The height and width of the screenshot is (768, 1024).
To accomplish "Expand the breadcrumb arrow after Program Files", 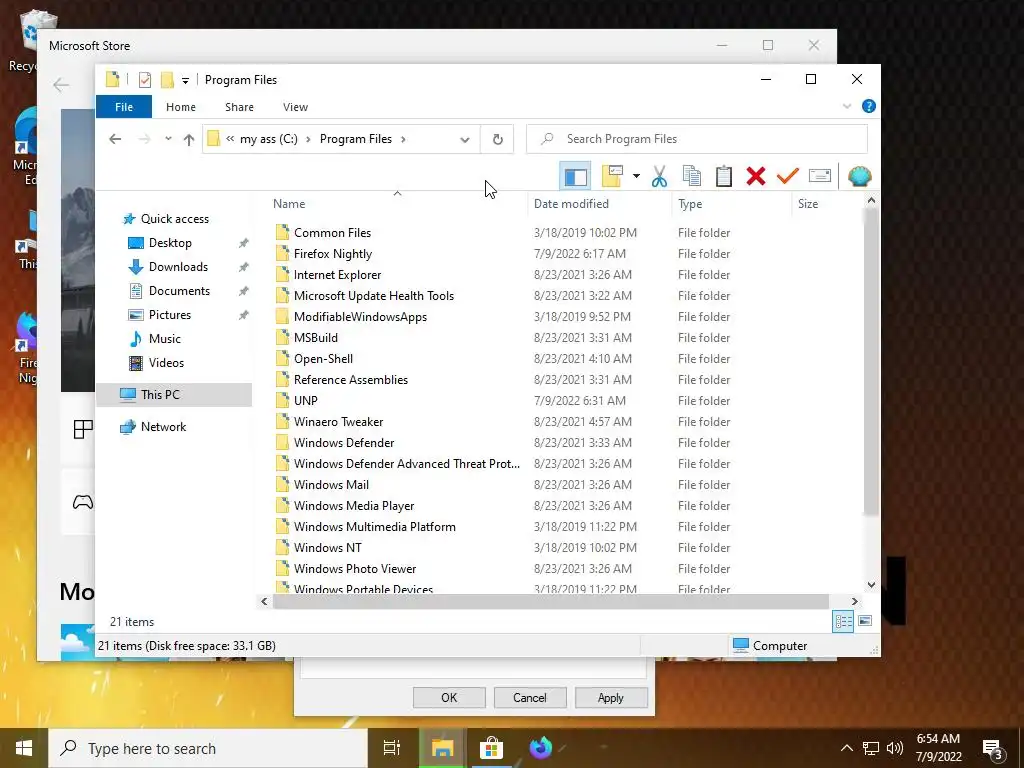I will point(404,139).
